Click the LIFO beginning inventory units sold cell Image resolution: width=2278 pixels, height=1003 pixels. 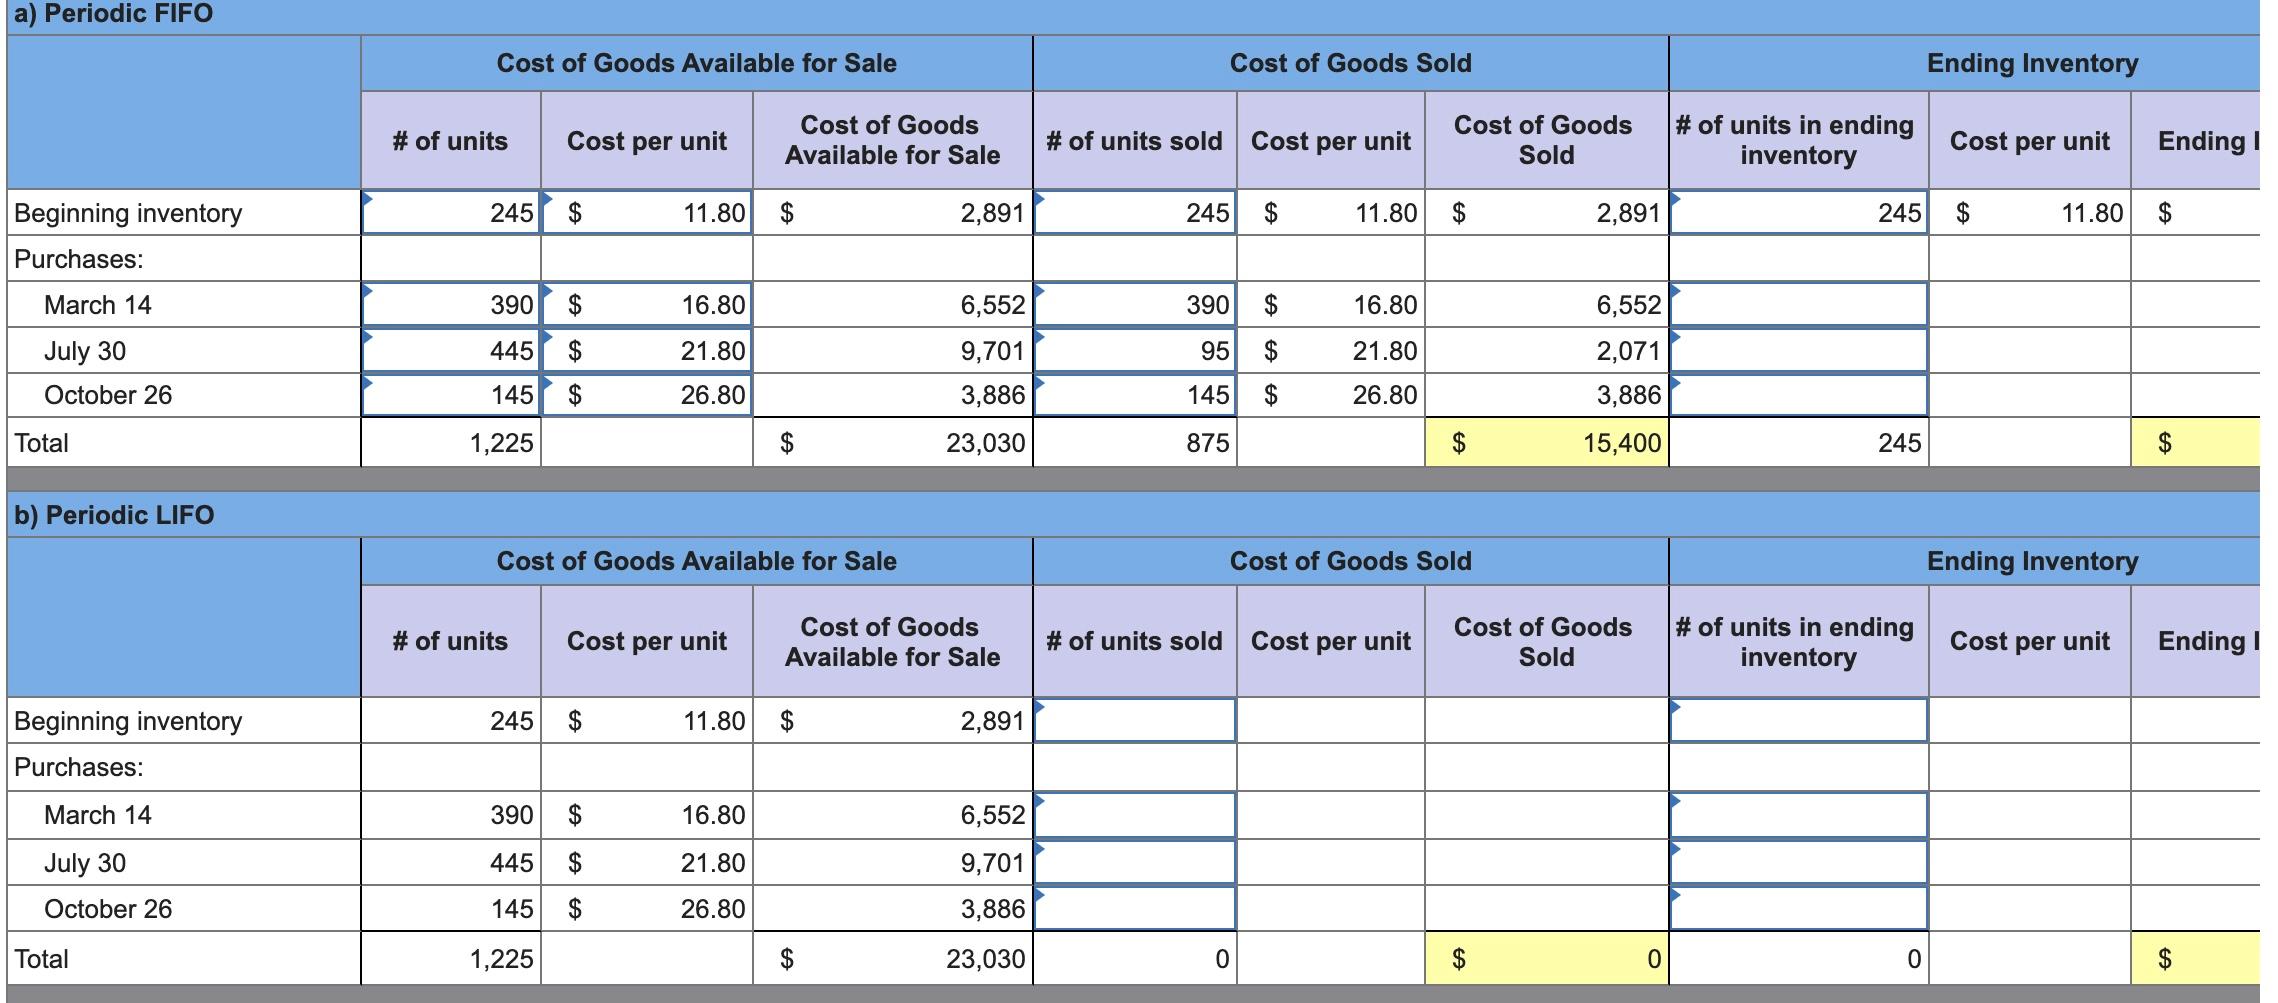[x=1135, y=722]
